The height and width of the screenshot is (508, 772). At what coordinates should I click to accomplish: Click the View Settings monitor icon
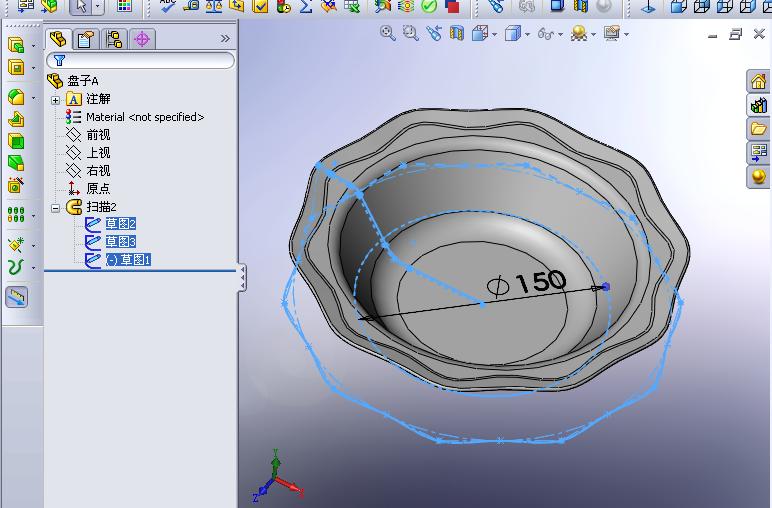pos(611,33)
